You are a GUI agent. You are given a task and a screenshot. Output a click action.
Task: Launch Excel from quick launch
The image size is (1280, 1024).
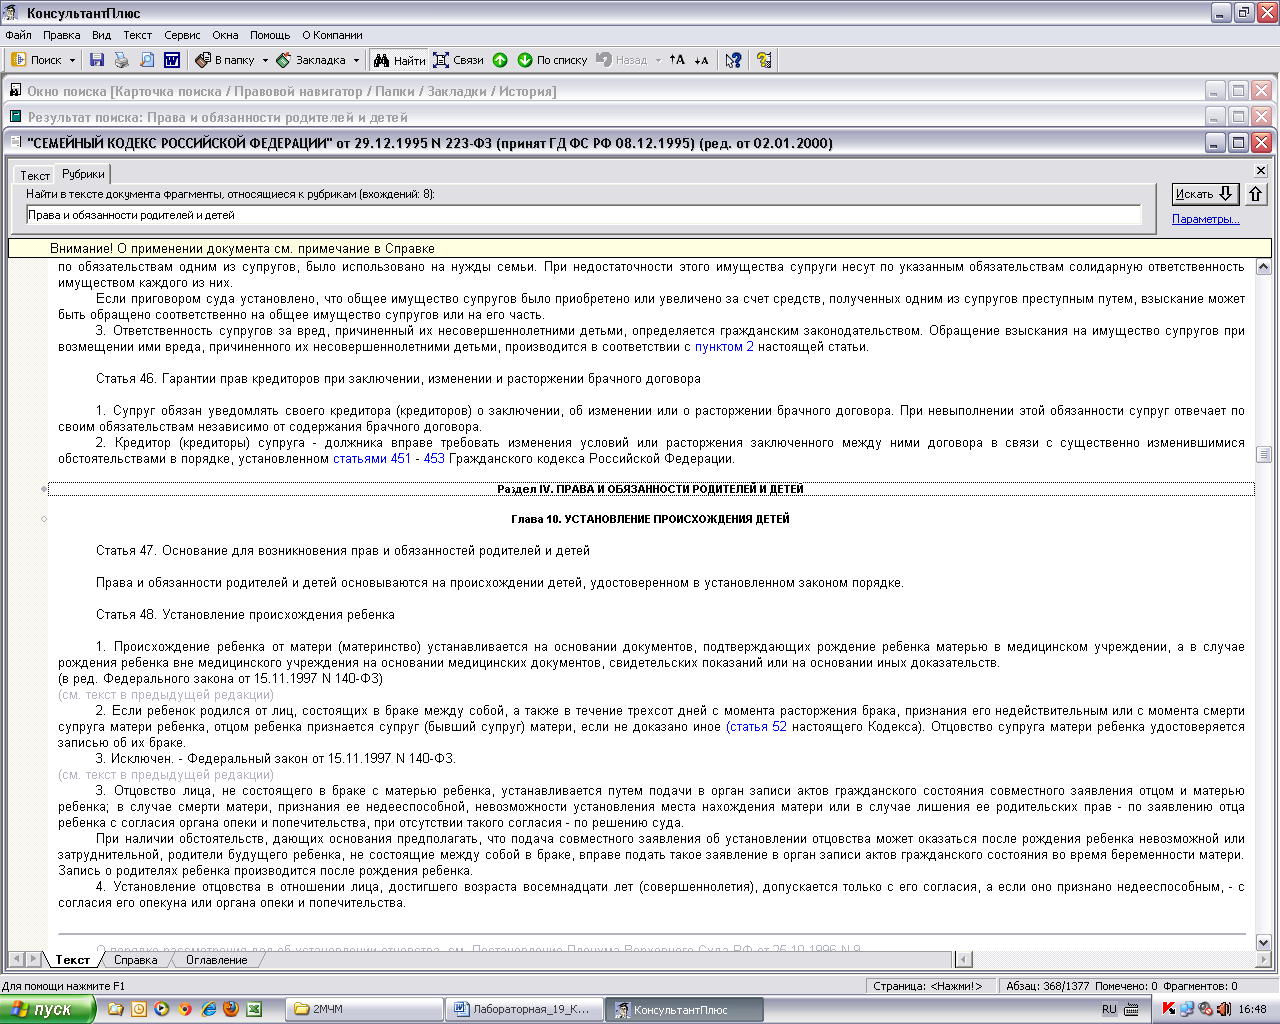point(254,1009)
